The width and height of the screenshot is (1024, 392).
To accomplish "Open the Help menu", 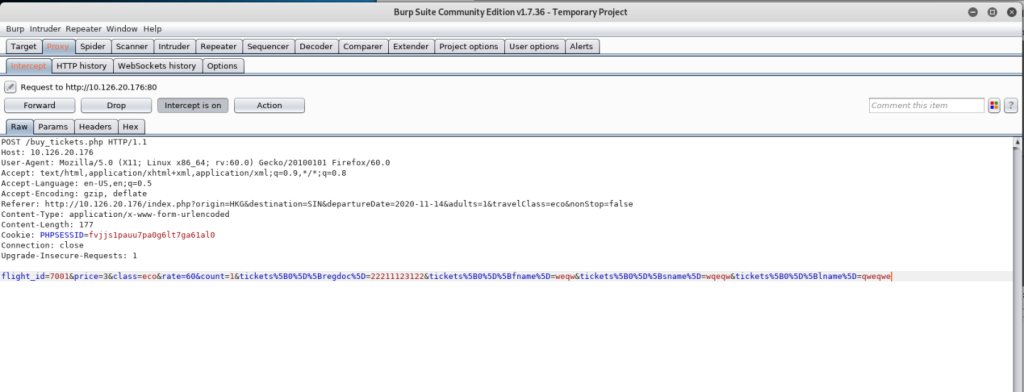I will (x=152, y=29).
